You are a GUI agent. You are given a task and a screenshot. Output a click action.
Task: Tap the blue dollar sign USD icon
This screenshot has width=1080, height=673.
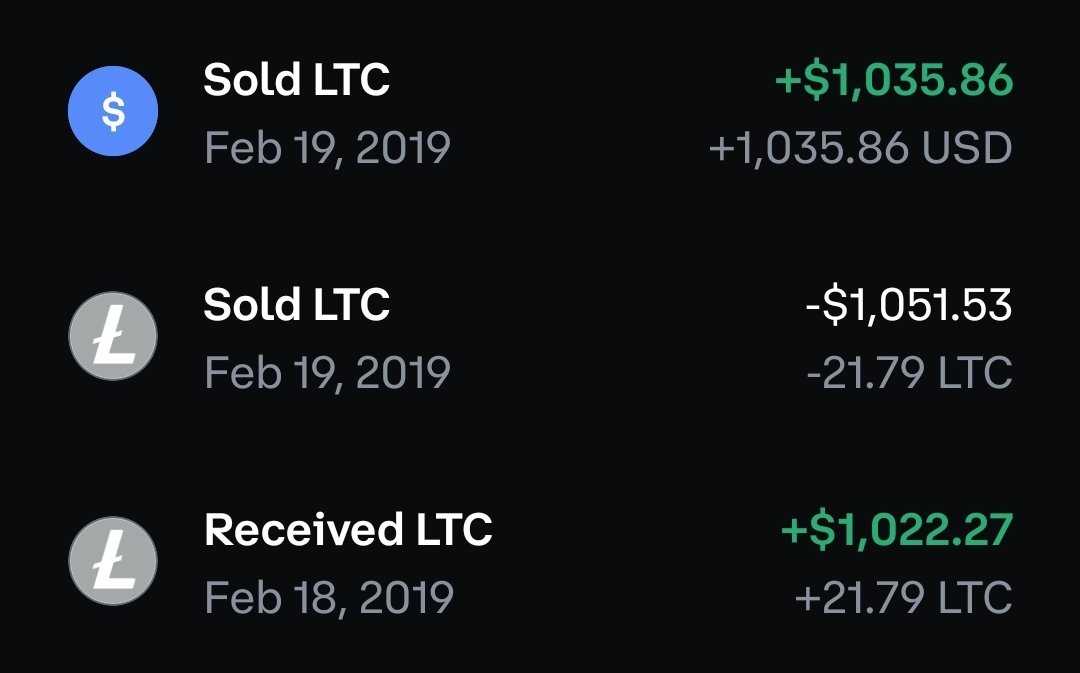(x=113, y=111)
